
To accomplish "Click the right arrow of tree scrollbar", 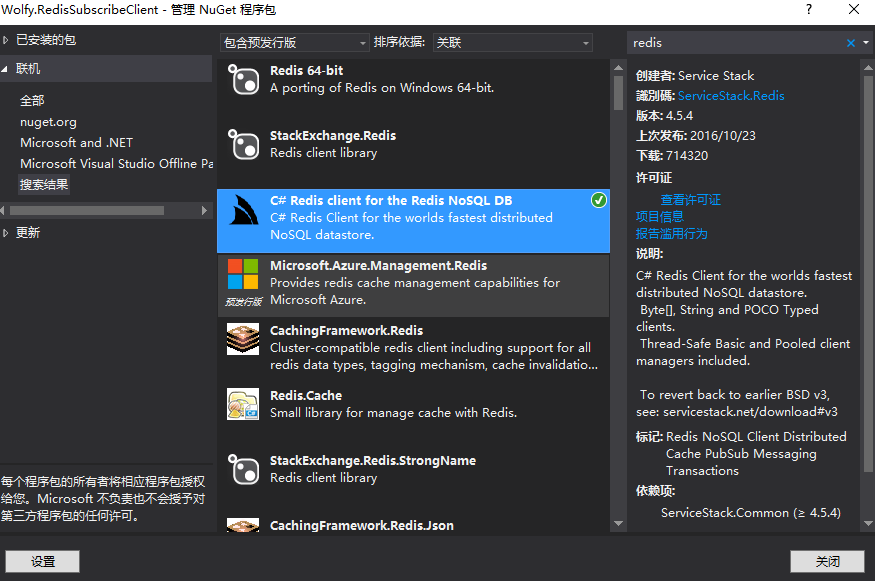I will pos(204,210).
